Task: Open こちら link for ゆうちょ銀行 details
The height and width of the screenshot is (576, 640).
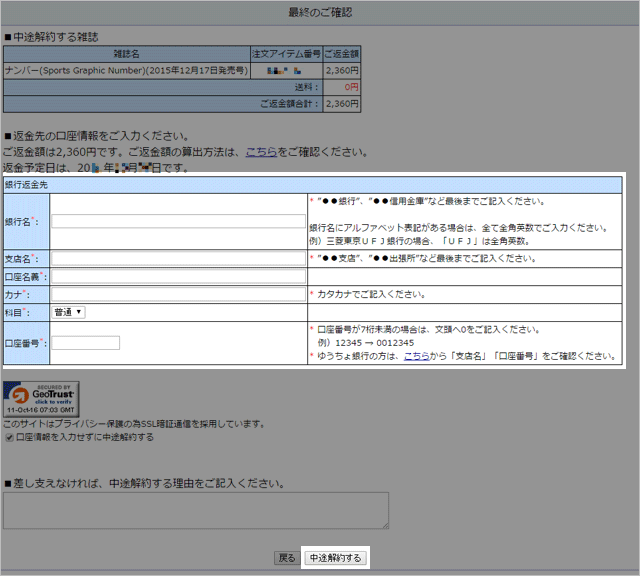Action: tap(416, 356)
